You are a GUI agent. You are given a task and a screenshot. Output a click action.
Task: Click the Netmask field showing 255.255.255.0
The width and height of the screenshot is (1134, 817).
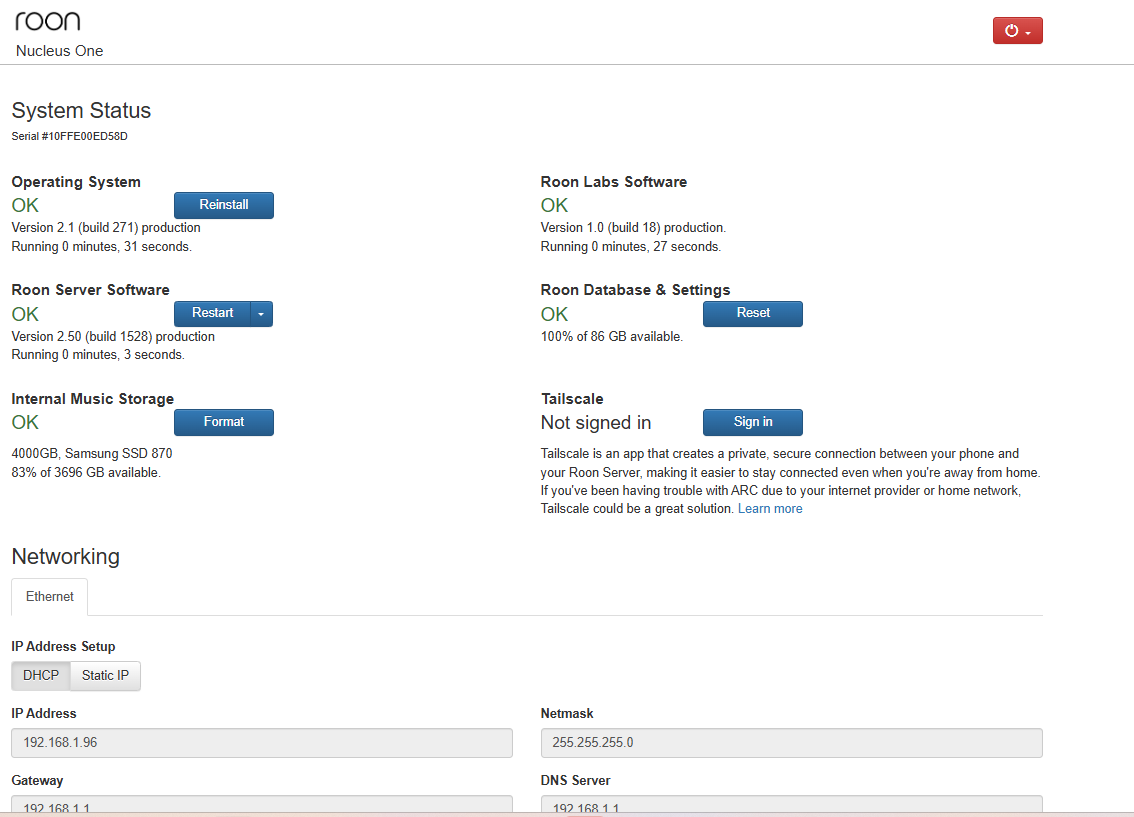point(792,743)
